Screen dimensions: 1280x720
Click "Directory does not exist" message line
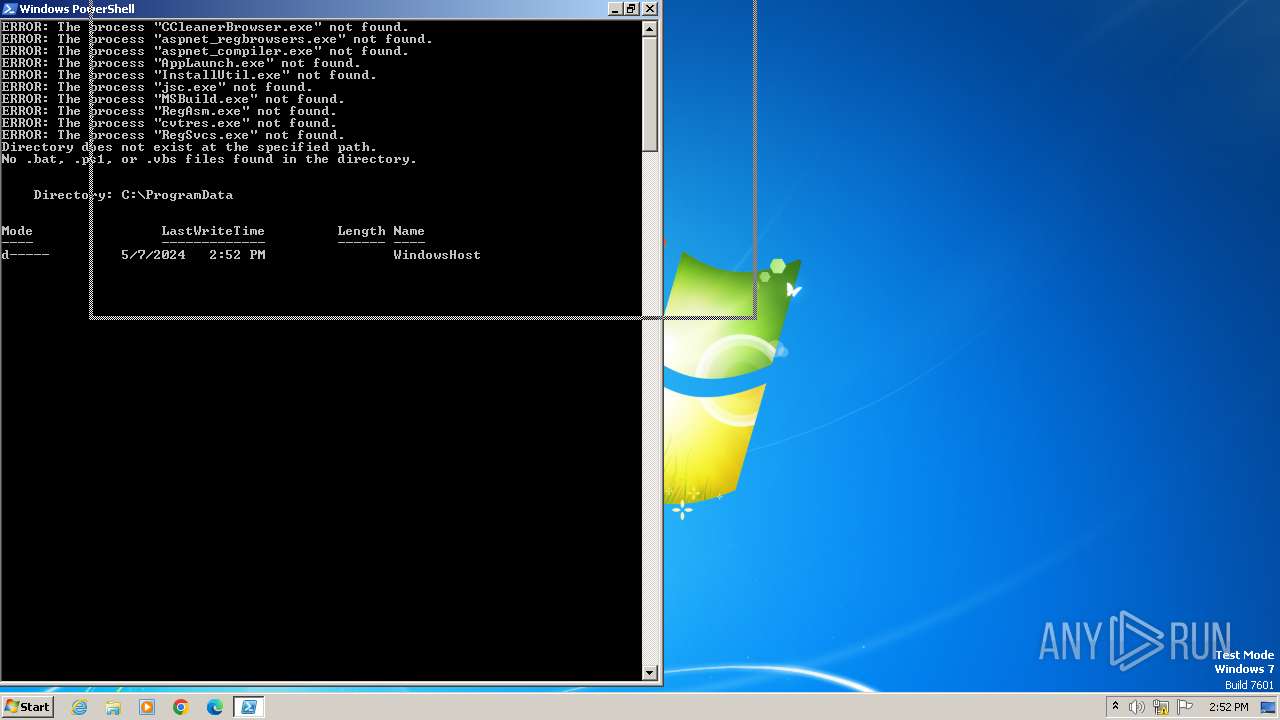tap(189, 147)
